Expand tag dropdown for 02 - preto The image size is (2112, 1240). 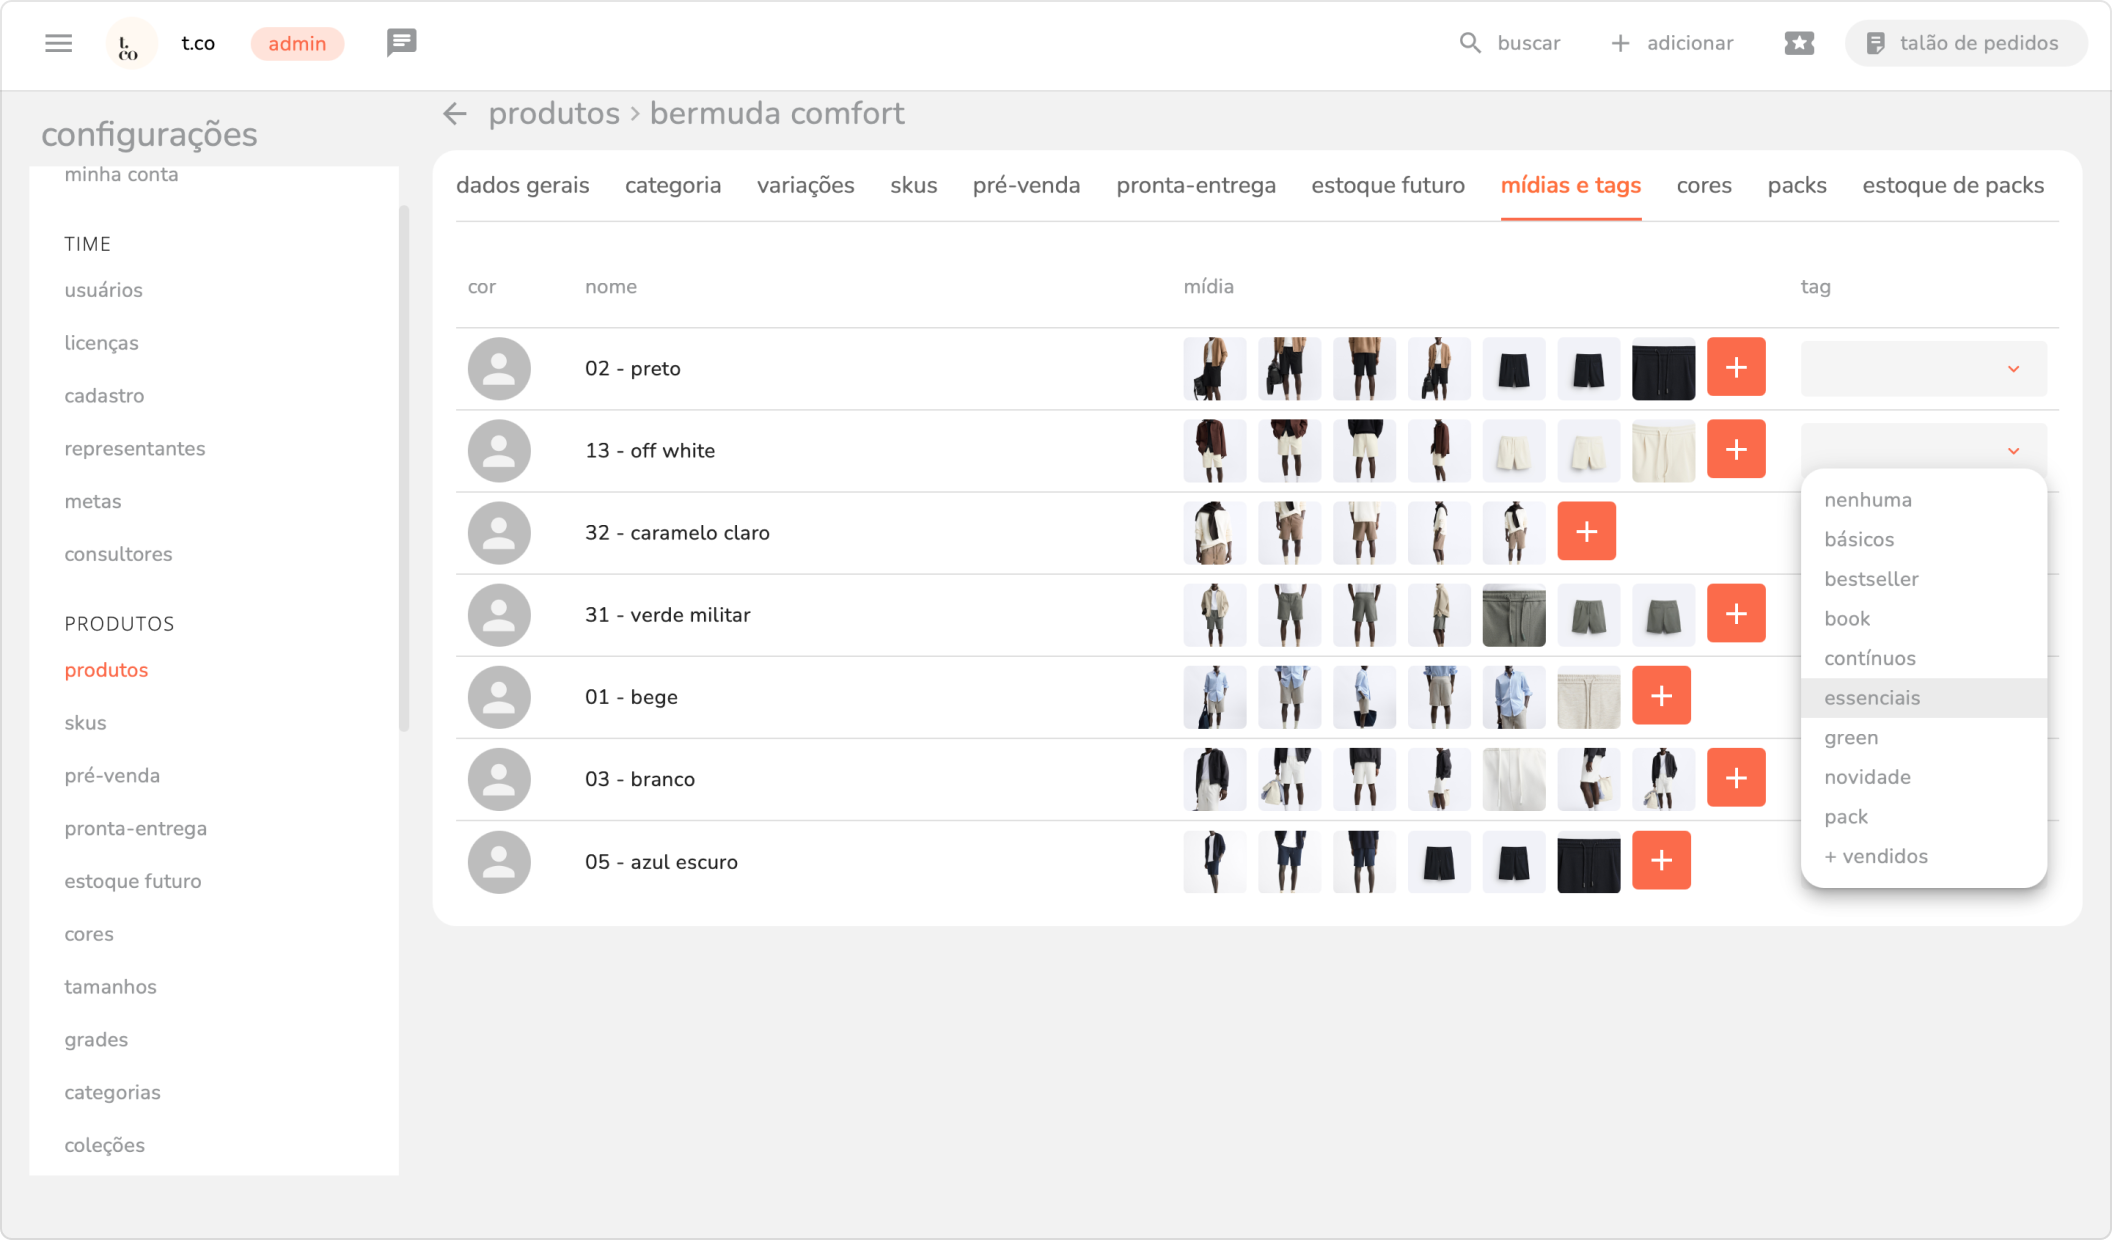coord(2013,369)
